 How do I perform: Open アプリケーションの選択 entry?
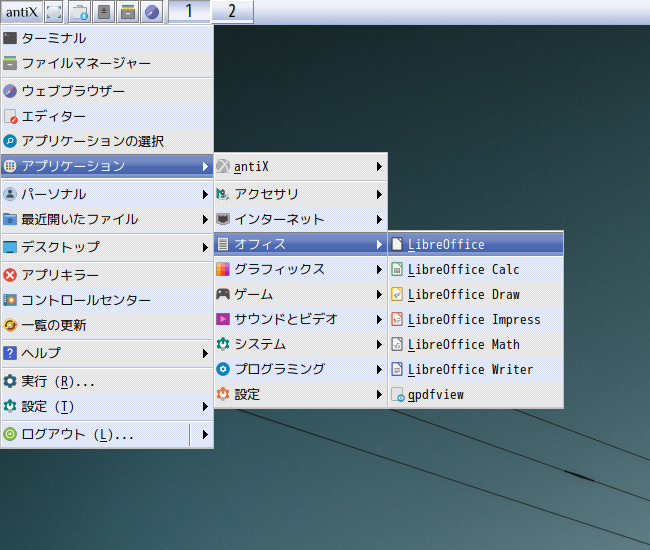pos(107,141)
